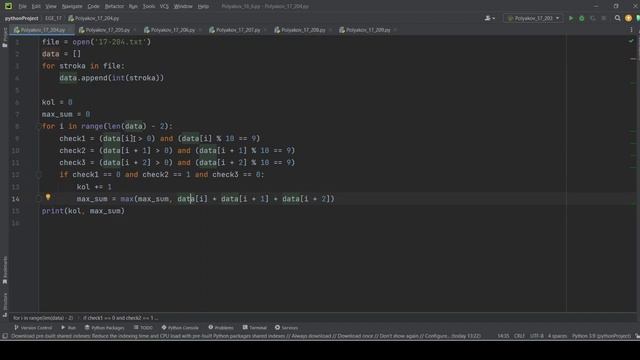This screenshot has height=360, width=640.
Task: Open the TODO tool window
Action: point(143,328)
